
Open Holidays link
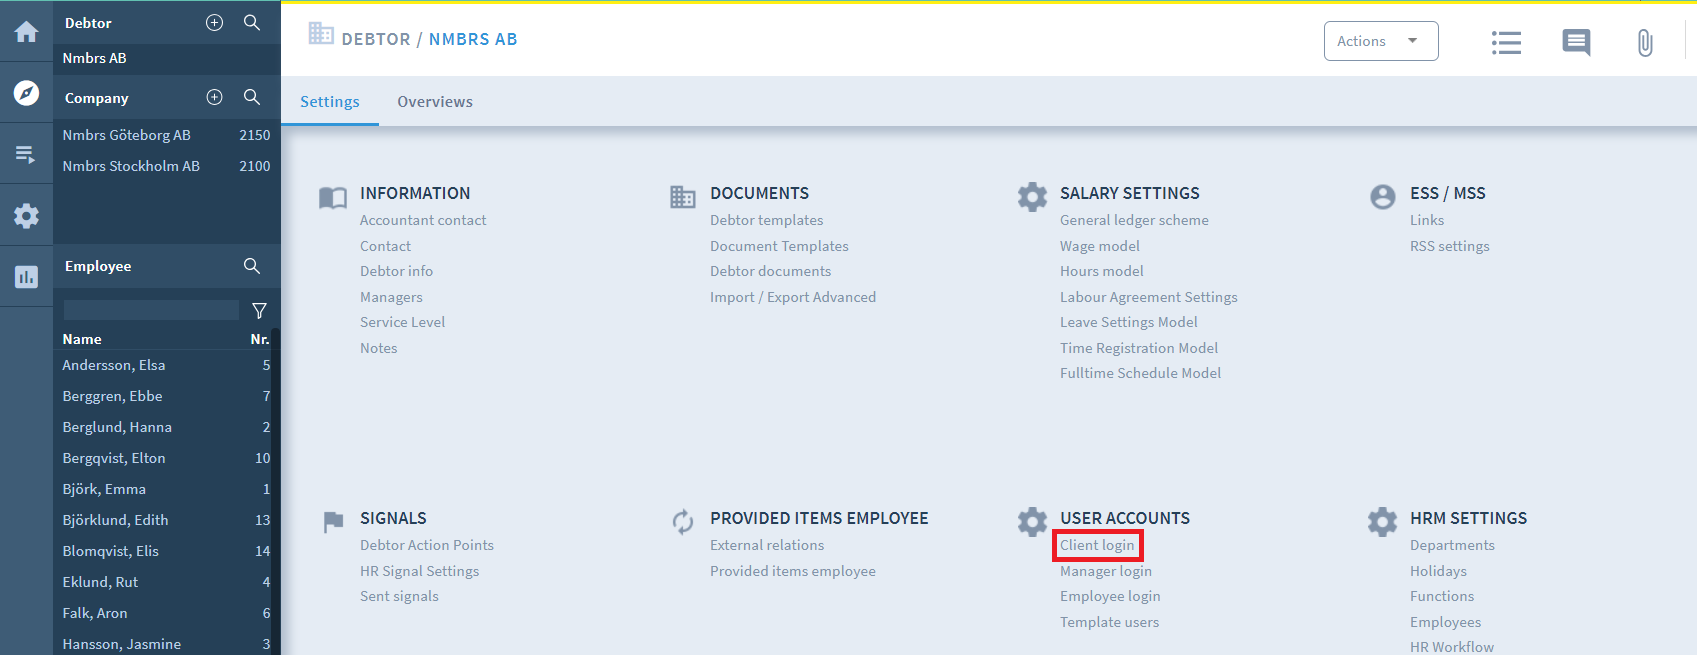click(x=1438, y=571)
